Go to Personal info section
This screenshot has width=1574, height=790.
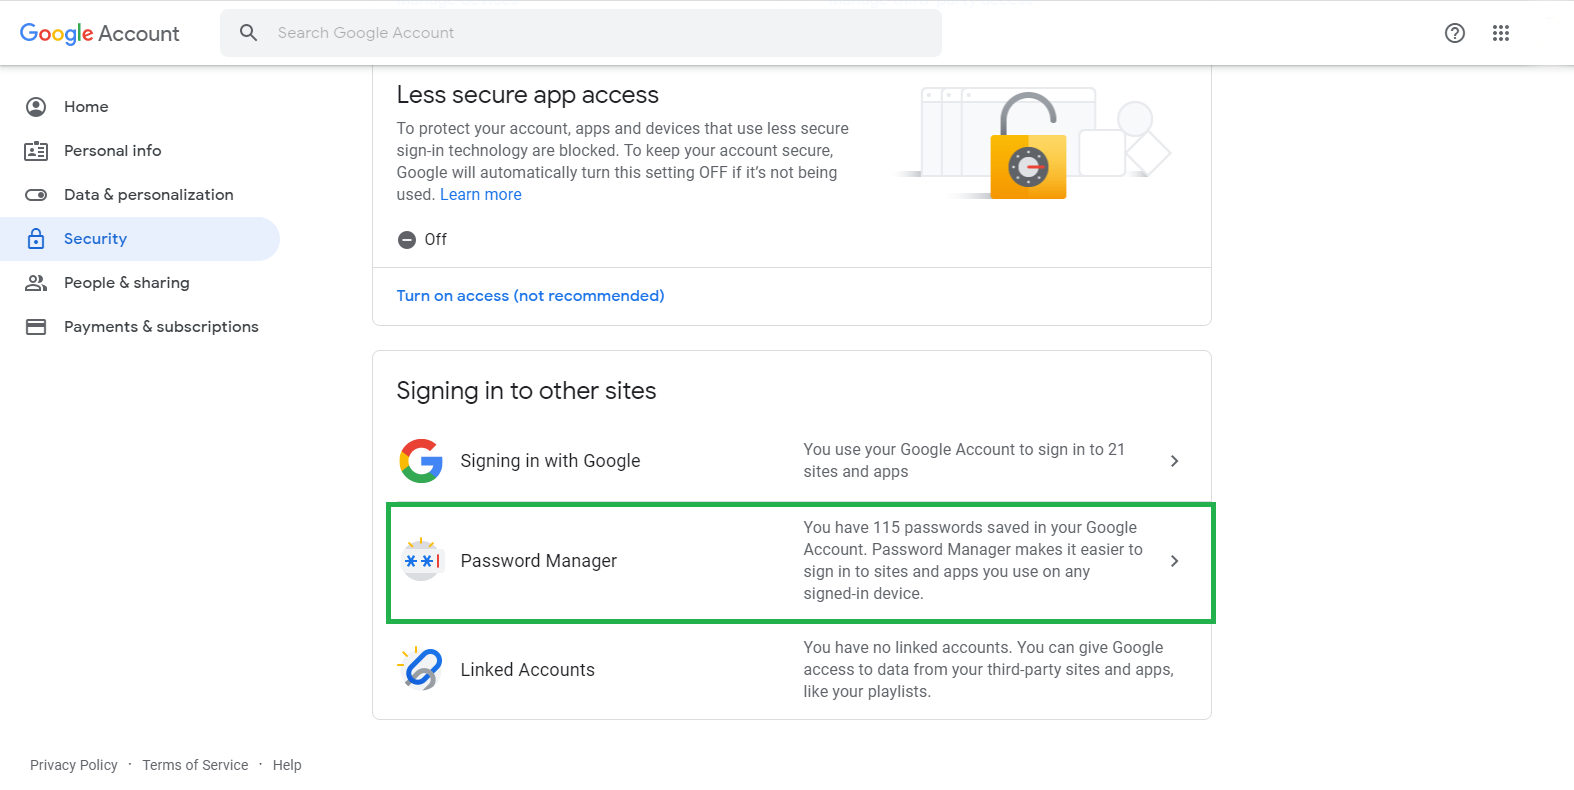112,151
